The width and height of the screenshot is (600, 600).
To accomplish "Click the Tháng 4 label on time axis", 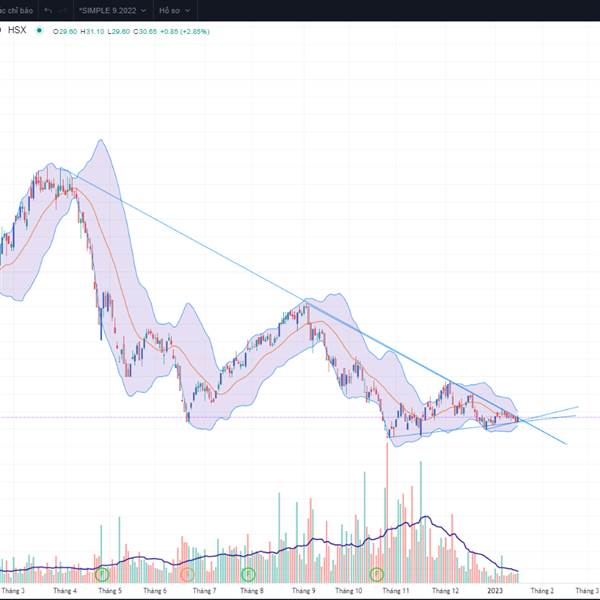I will click(65, 591).
